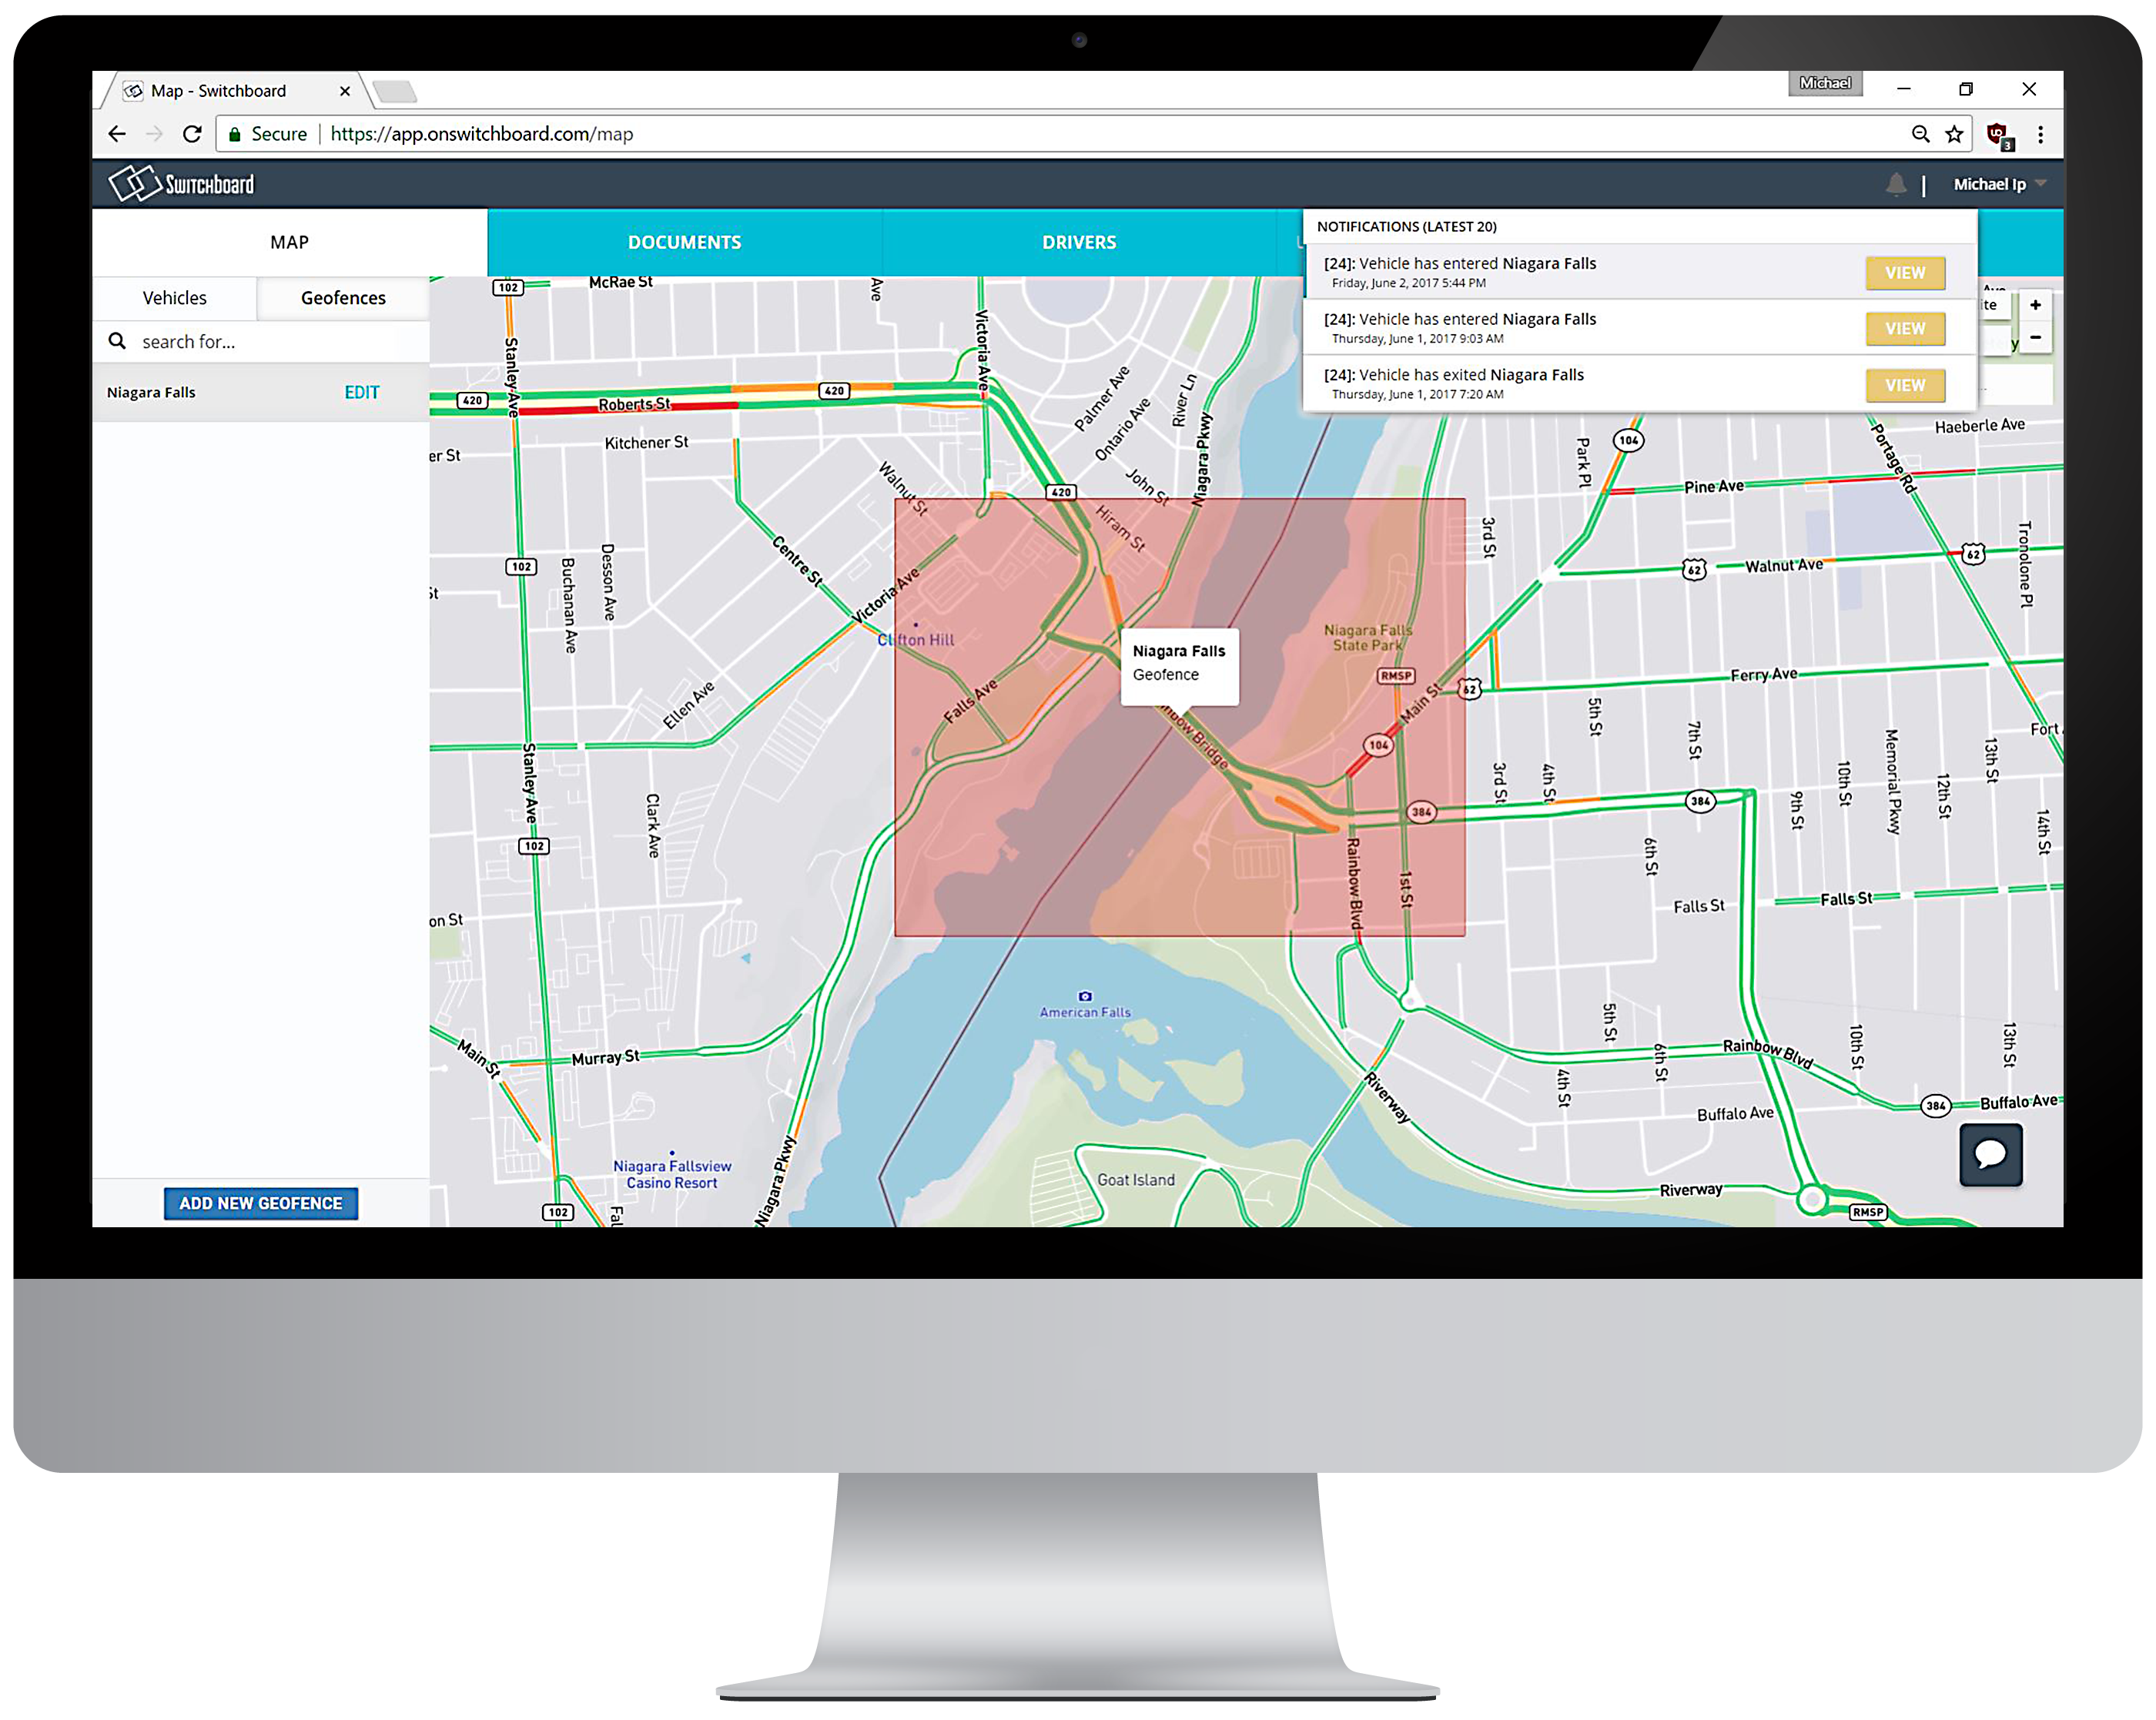
Task: Switch to the Geofences sub-tab
Action: pyautogui.click(x=343, y=298)
